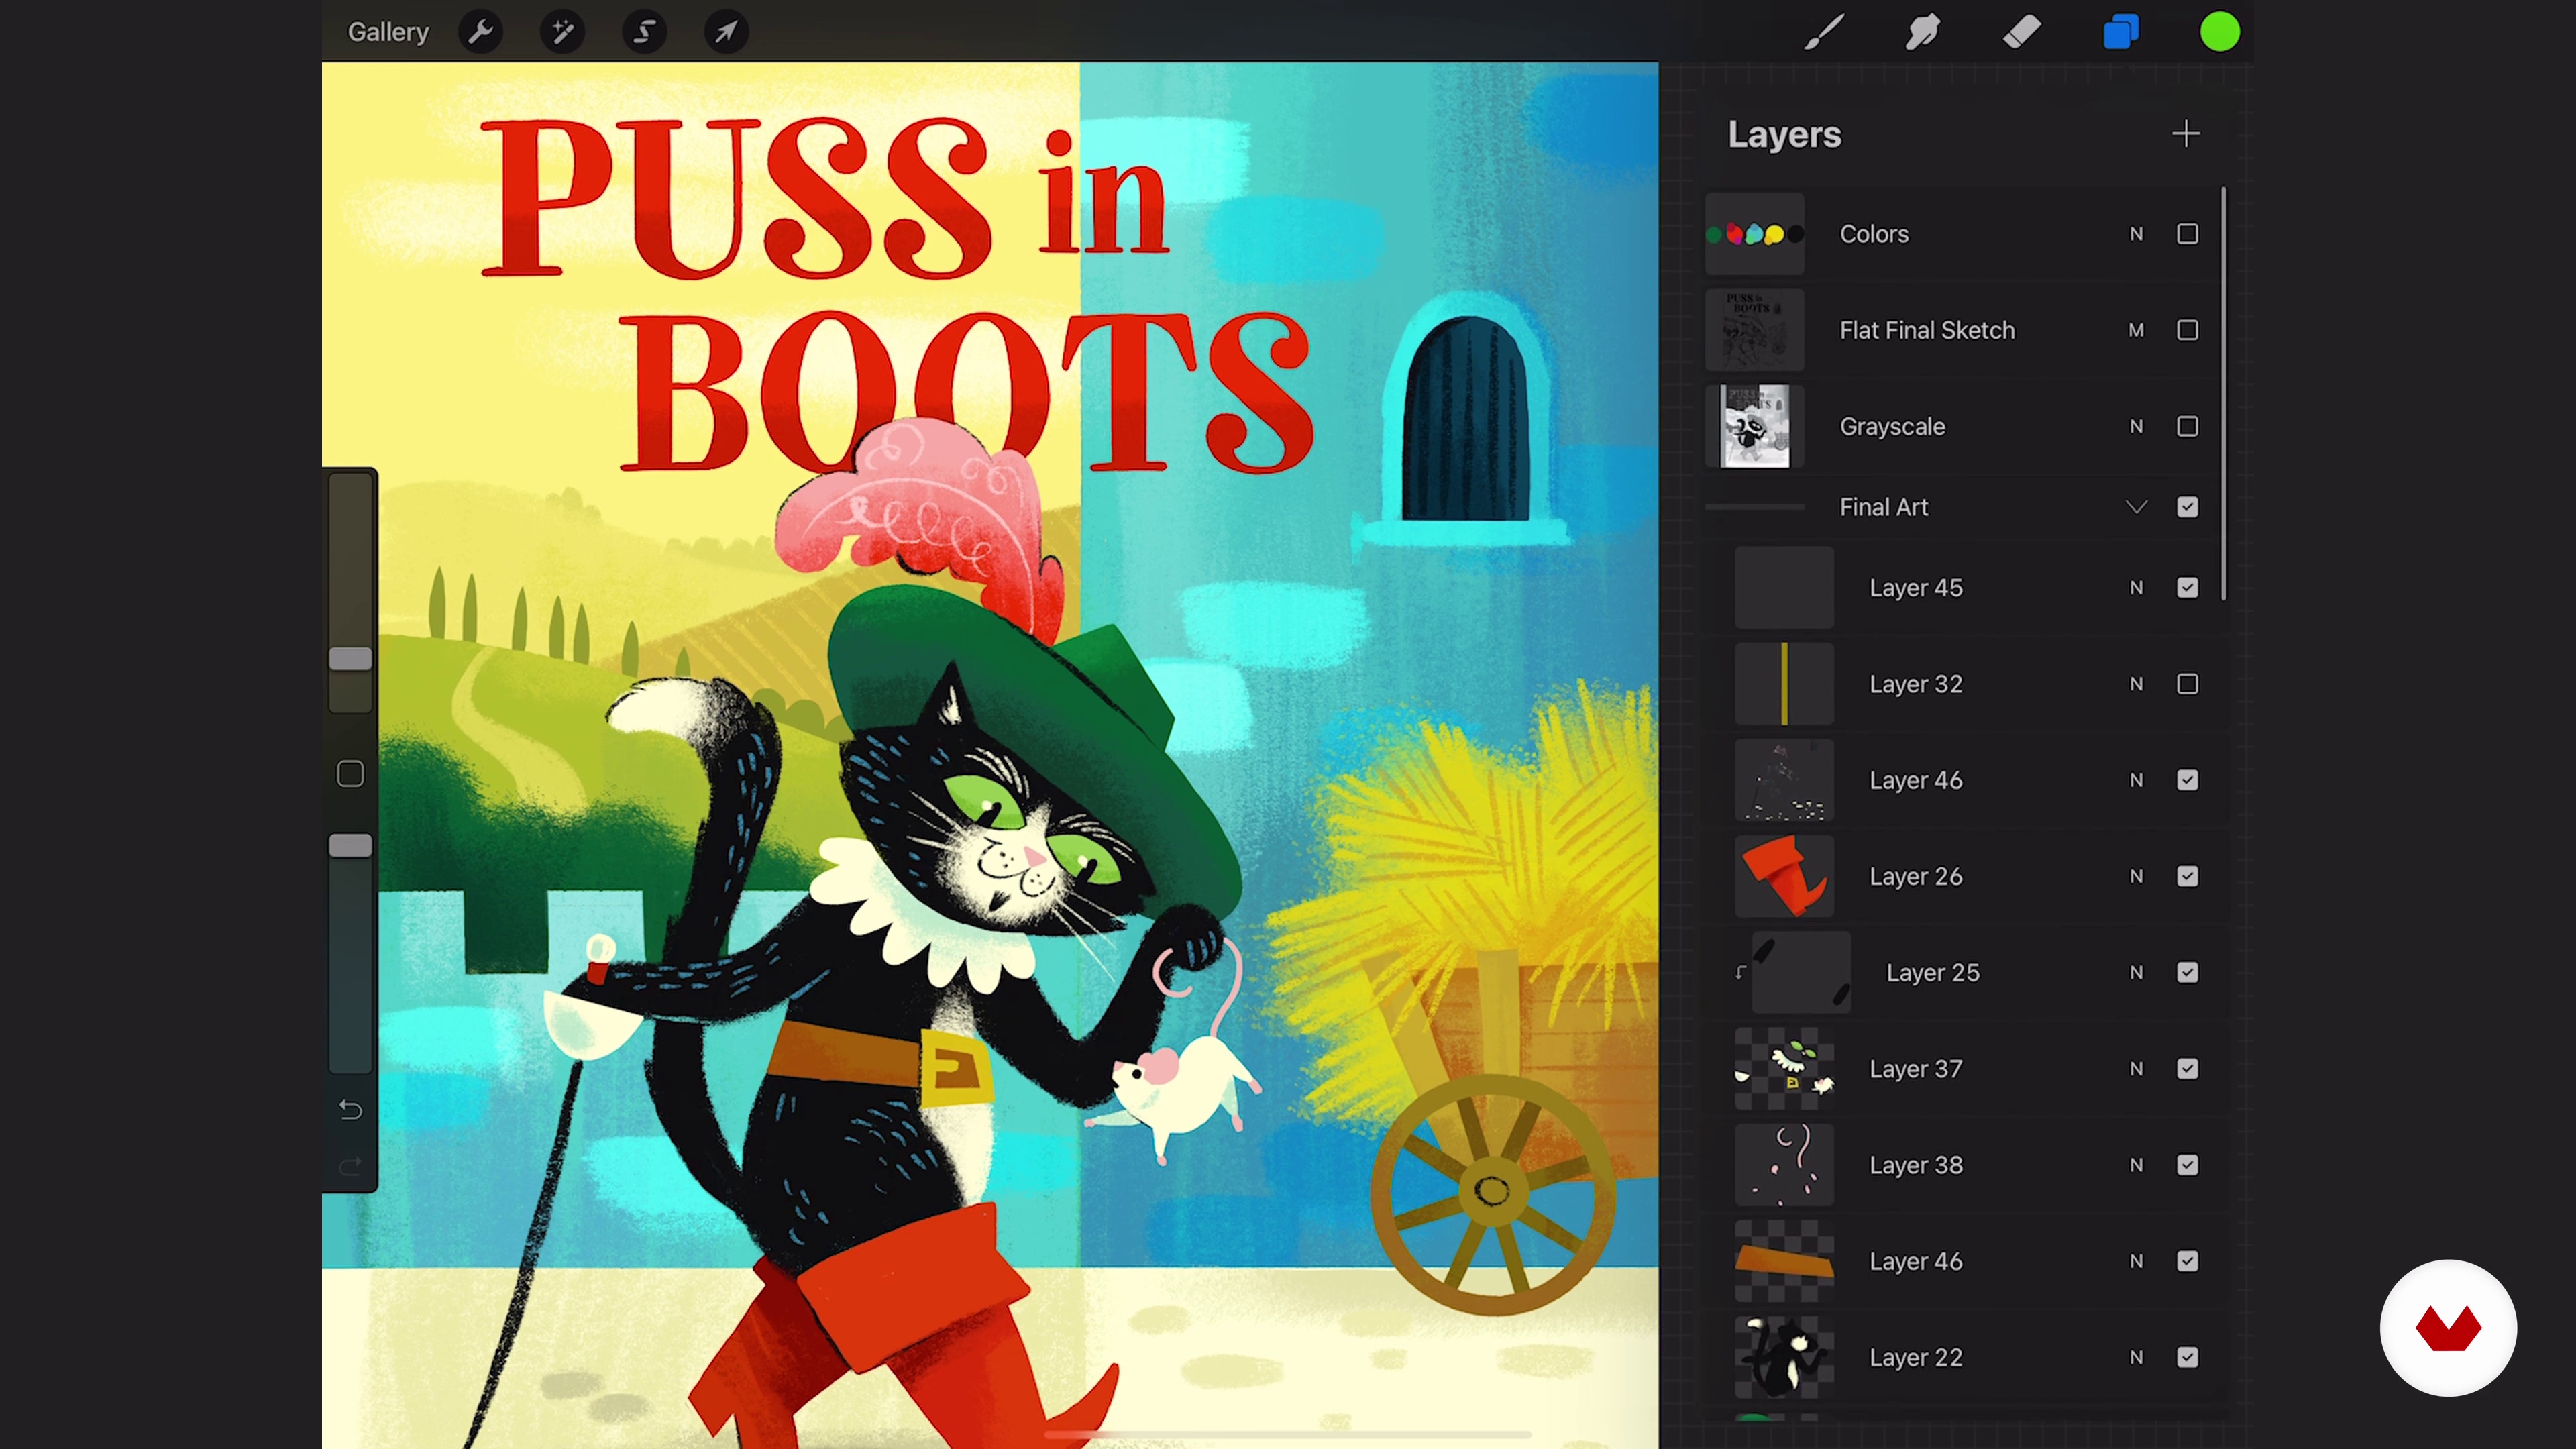Screen dimensions: 2576x1449
Task: Click the brush opacity slider handle
Action: 350,846
